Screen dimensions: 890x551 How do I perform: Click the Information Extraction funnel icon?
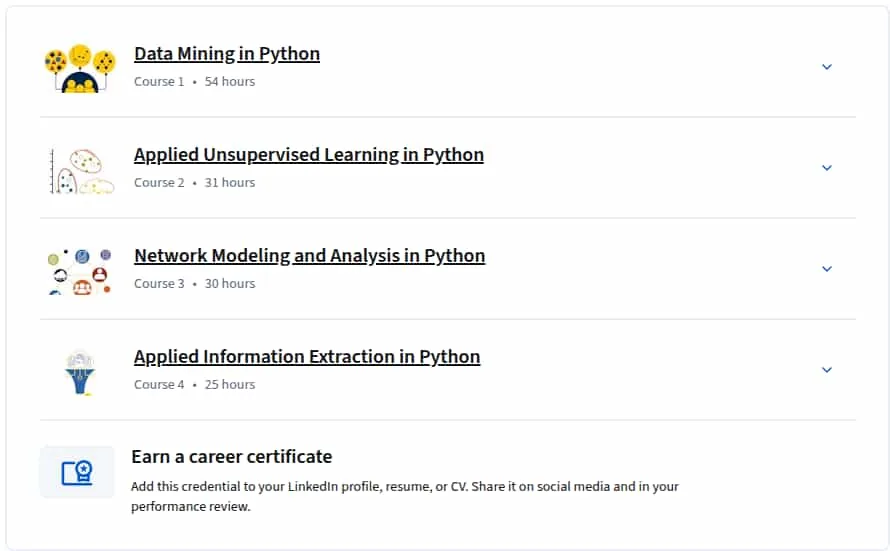[80, 372]
